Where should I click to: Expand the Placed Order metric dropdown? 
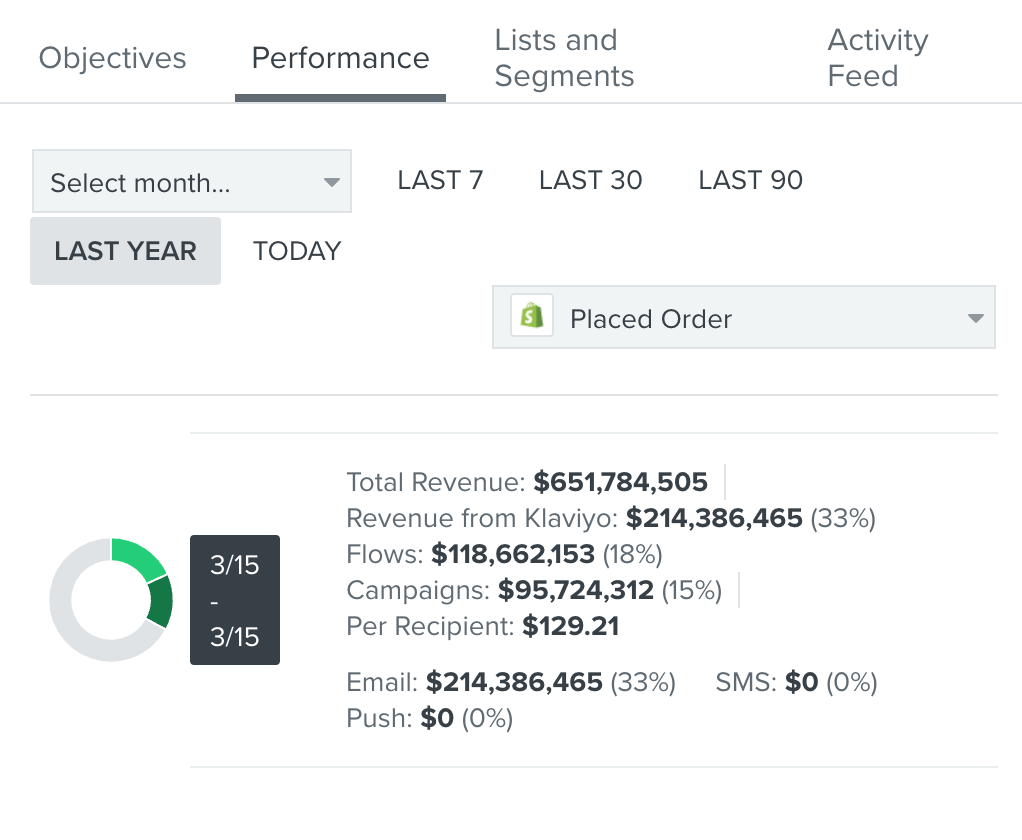744,318
